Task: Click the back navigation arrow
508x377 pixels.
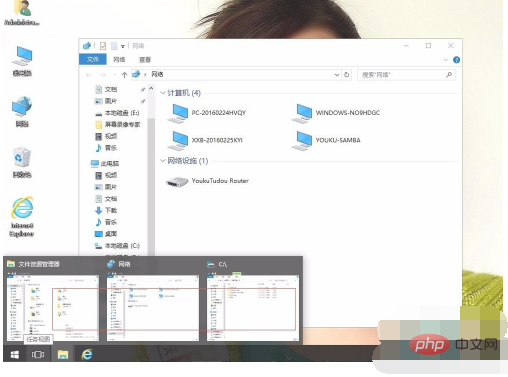Action: point(88,75)
